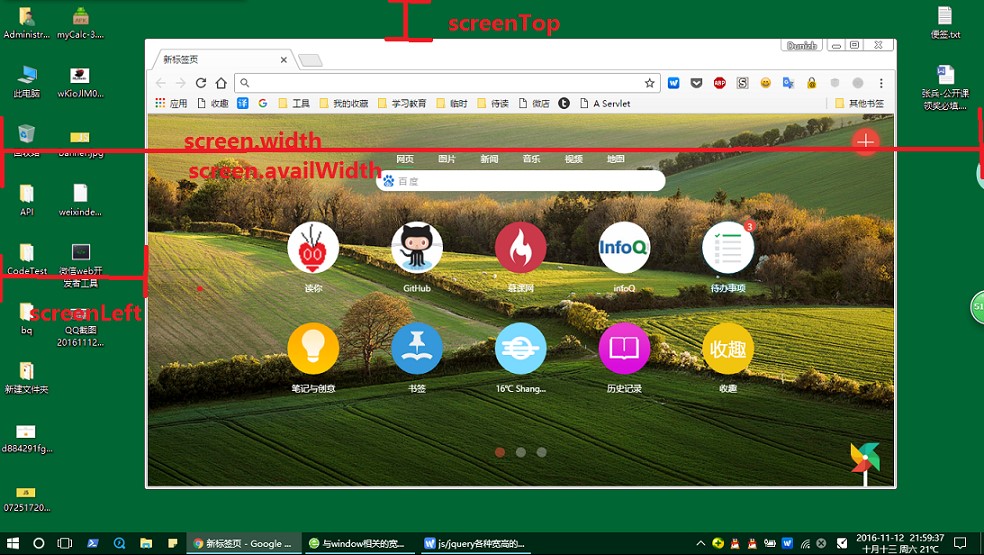Click the address bar in Chrome

[447, 83]
